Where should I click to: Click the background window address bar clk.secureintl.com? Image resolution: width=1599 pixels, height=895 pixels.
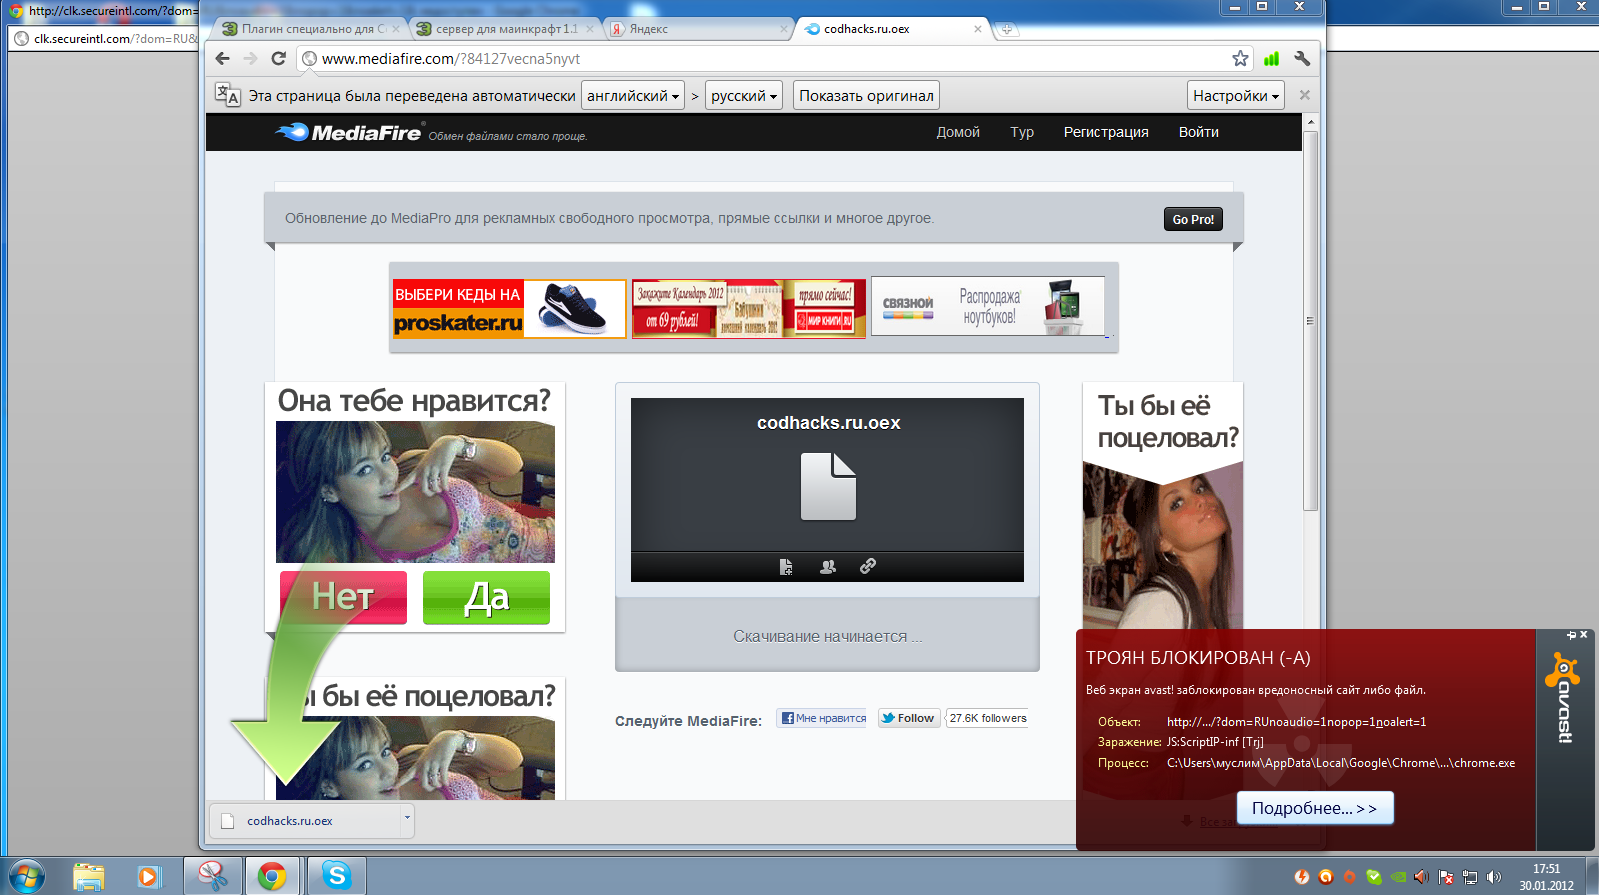tap(104, 39)
